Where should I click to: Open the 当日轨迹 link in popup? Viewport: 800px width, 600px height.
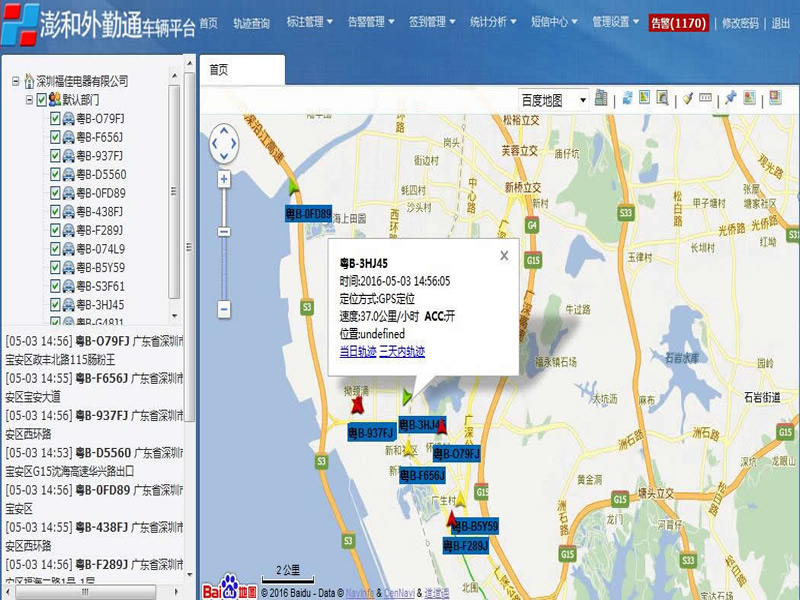pyautogui.click(x=358, y=352)
